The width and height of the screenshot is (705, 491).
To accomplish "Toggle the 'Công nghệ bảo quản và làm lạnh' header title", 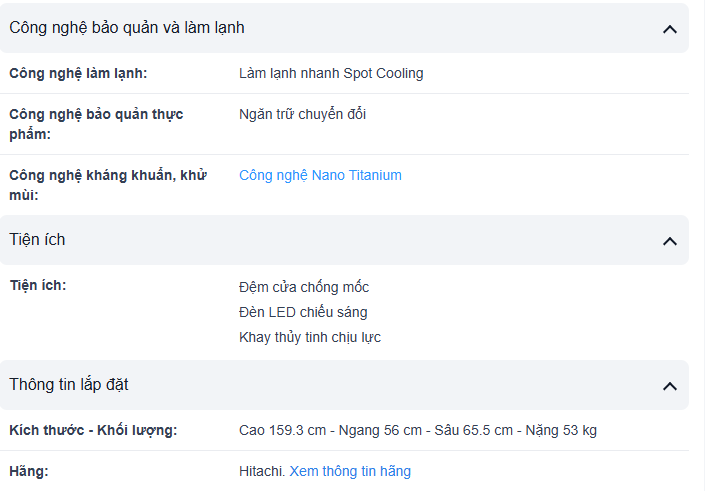I will (127, 28).
